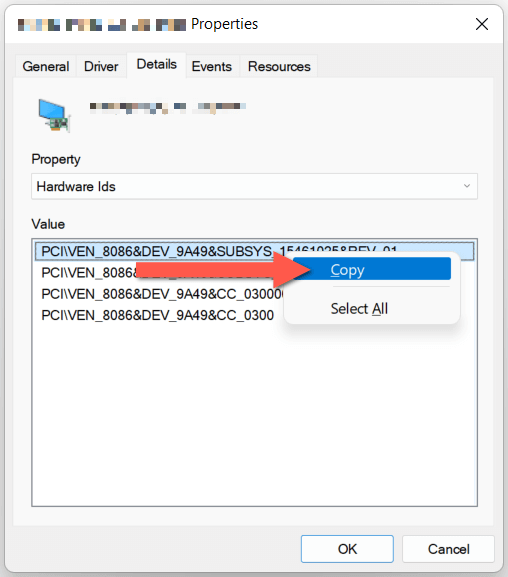Screen dimensions: 508x577
Task: Dismiss dialog with Cancel button
Action: 448,549
